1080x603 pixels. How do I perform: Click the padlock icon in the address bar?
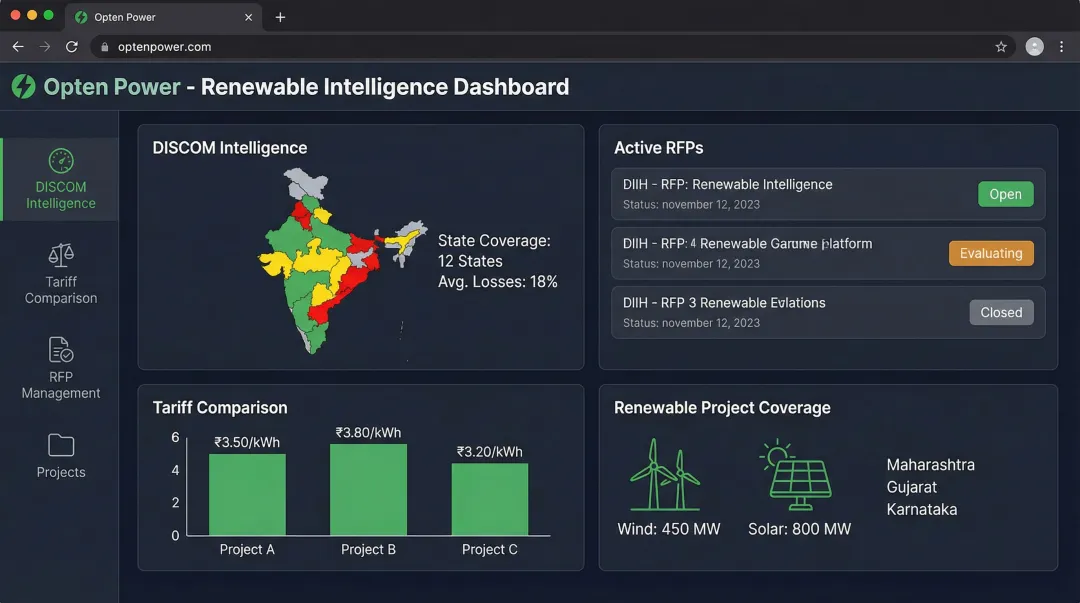click(x=106, y=46)
